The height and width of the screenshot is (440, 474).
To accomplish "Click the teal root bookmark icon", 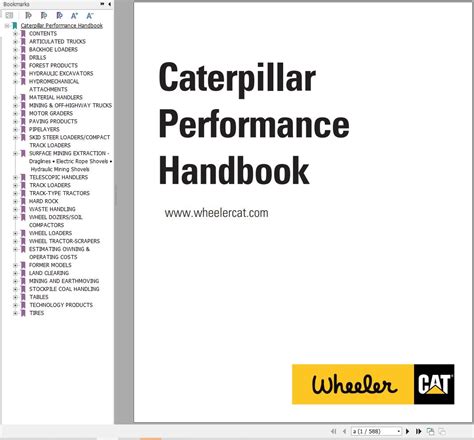I will pos(15,26).
